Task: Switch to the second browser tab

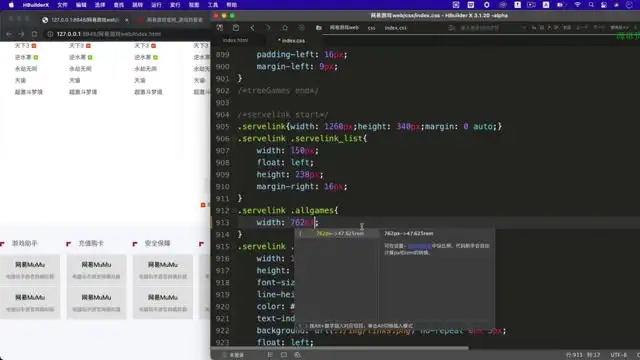Action: pyautogui.click(x=170, y=20)
